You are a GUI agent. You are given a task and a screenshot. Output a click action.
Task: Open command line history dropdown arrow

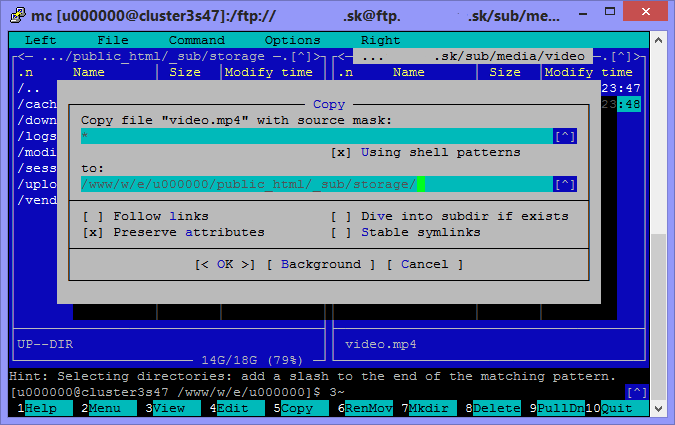(x=636, y=392)
